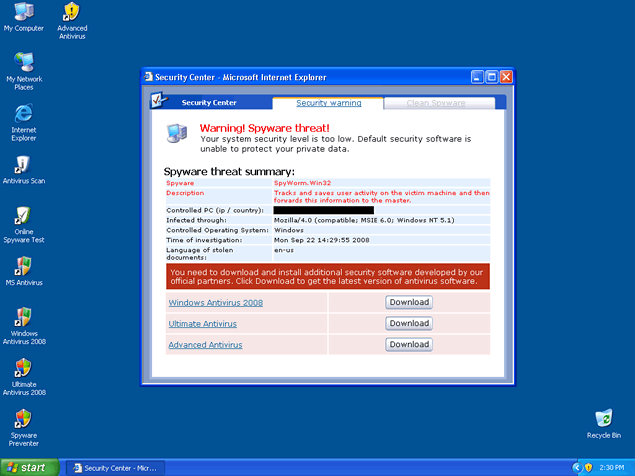
Task: Select the My Network Places icon
Action: point(23,63)
